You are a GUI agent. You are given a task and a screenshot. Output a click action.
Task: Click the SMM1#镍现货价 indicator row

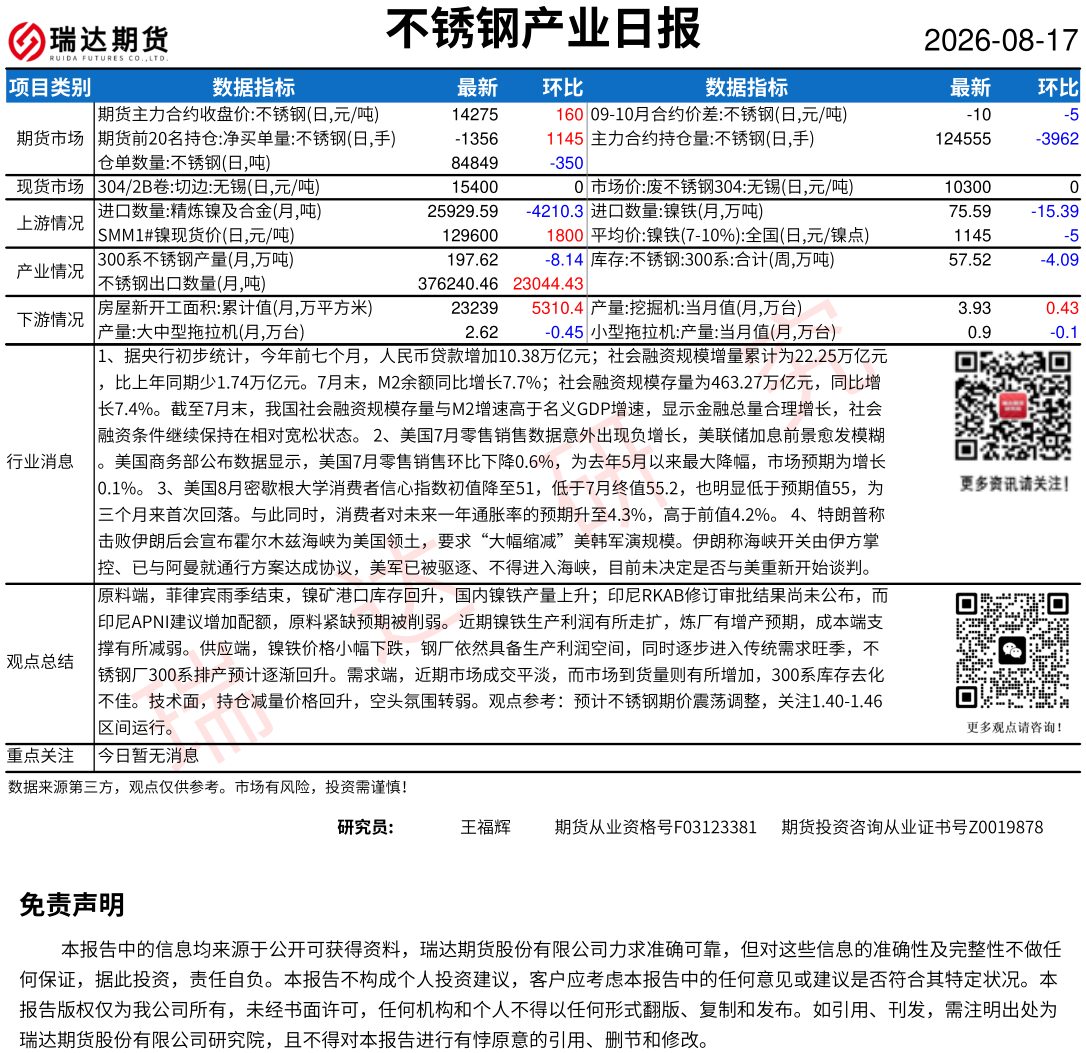tap(341, 236)
